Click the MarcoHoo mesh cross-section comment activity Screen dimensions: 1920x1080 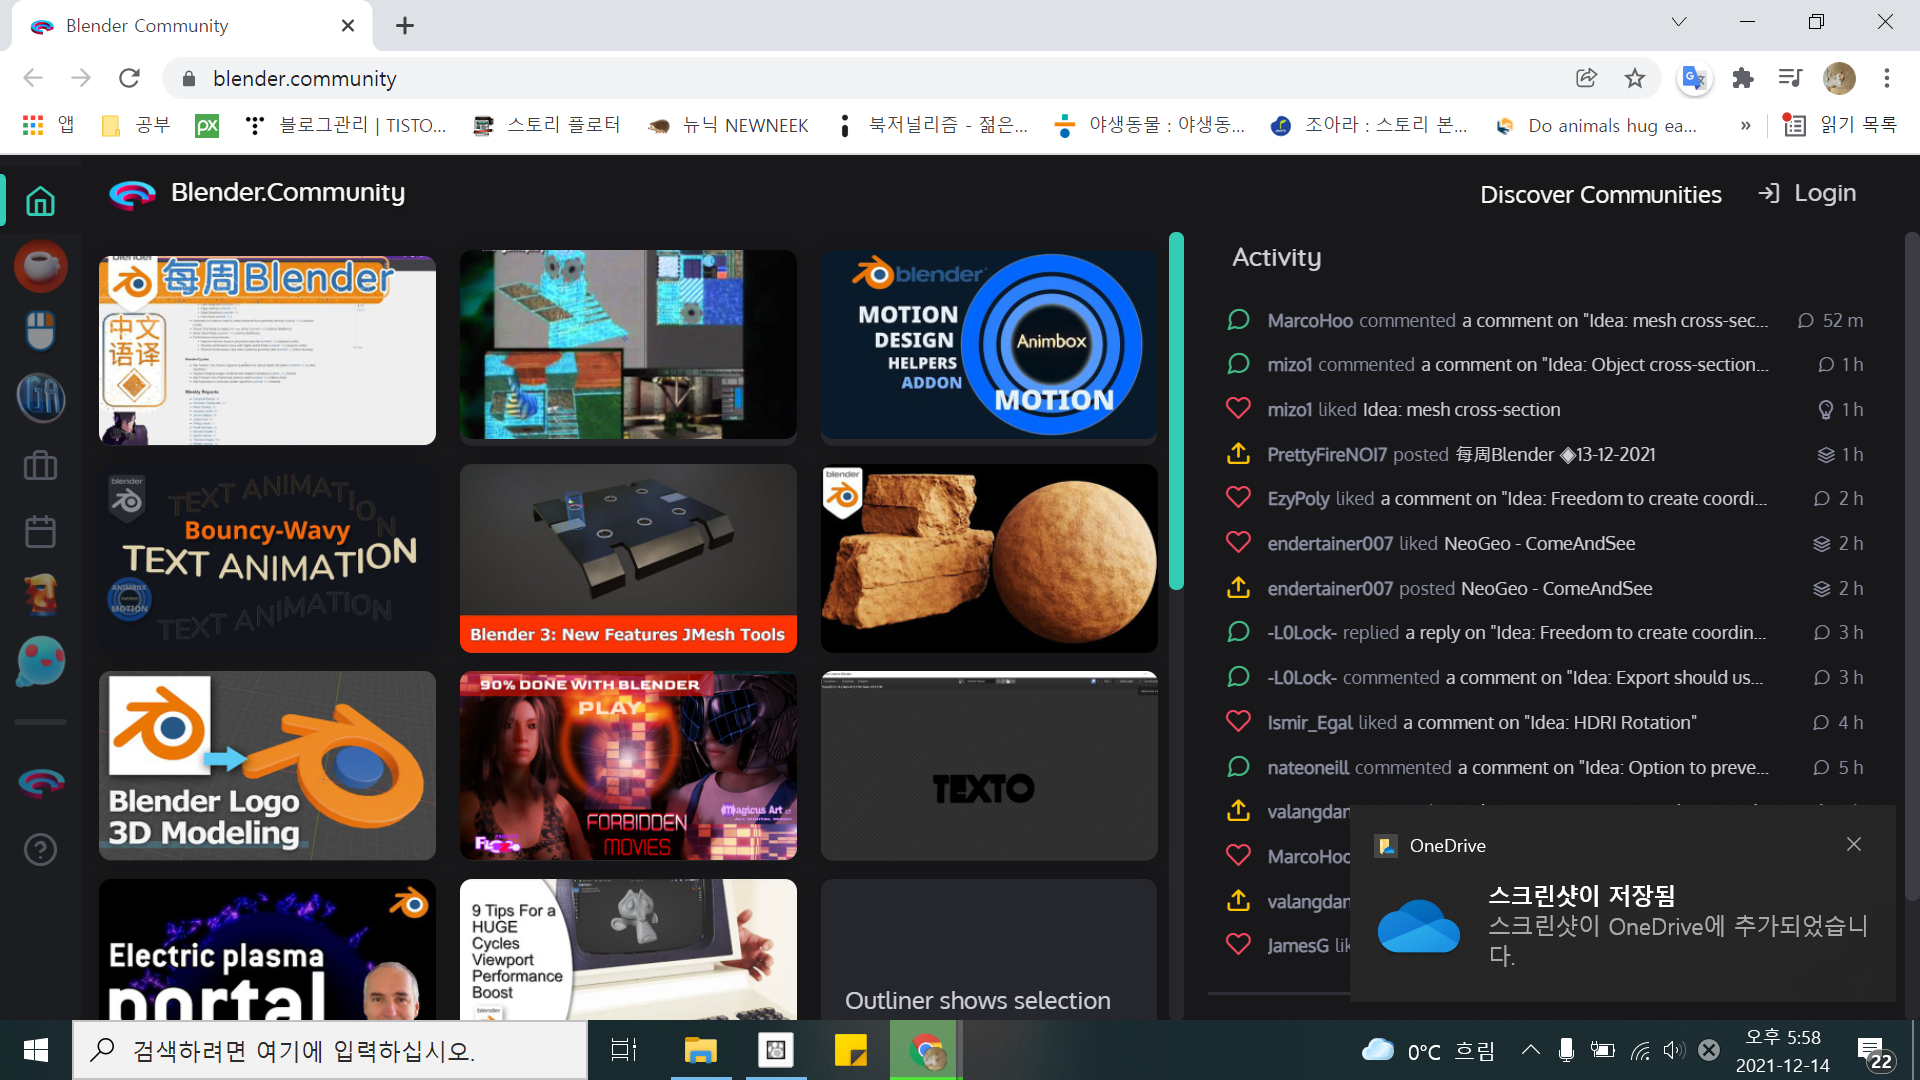pos(1545,320)
